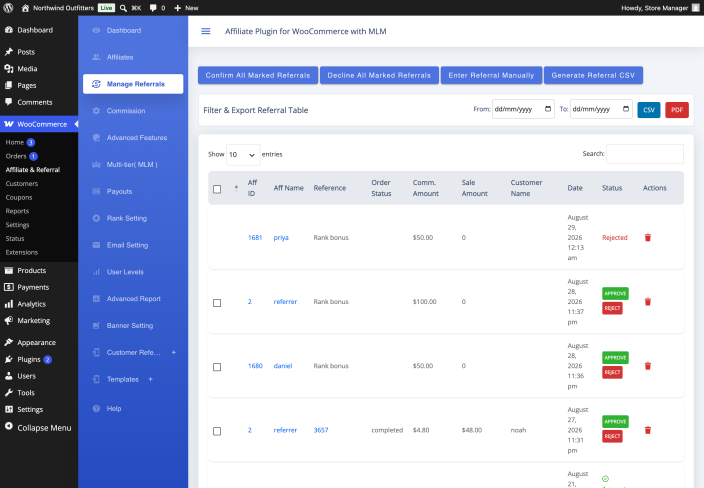Click the Help question icon
The height and width of the screenshot is (488, 704).
click(96, 409)
